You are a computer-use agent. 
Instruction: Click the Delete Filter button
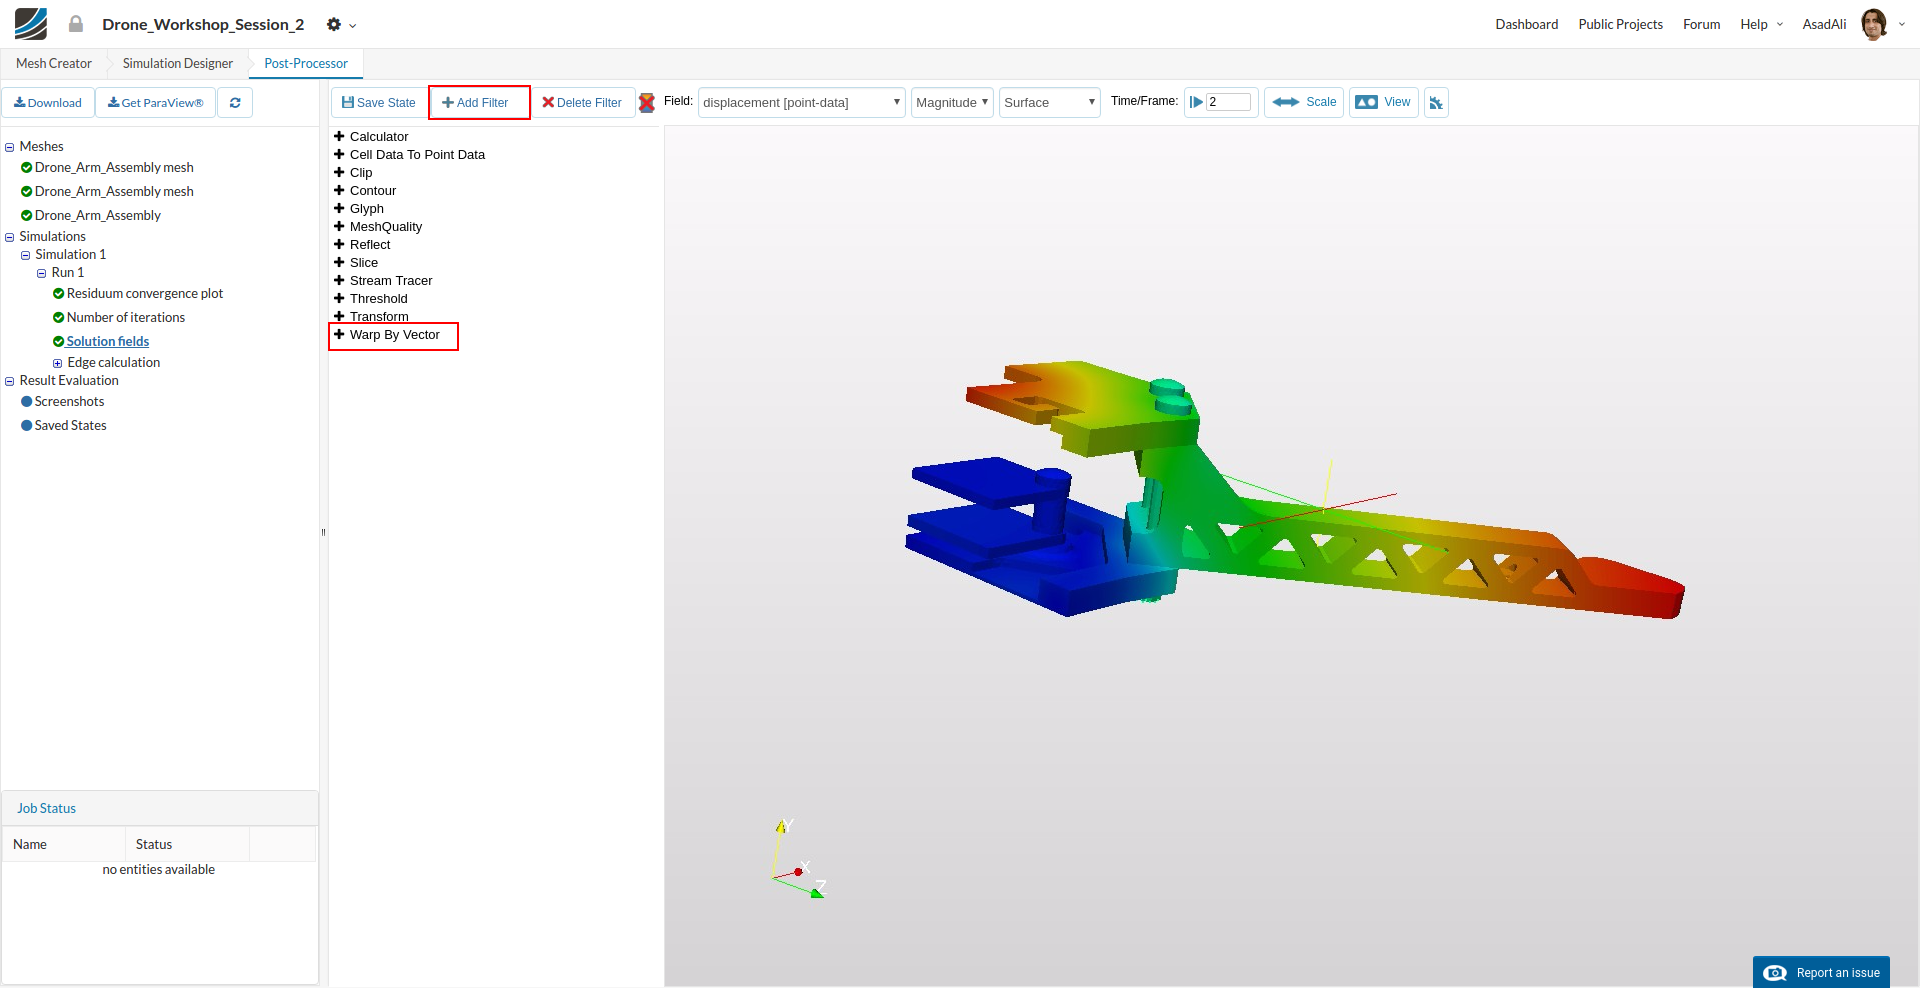point(582,102)
